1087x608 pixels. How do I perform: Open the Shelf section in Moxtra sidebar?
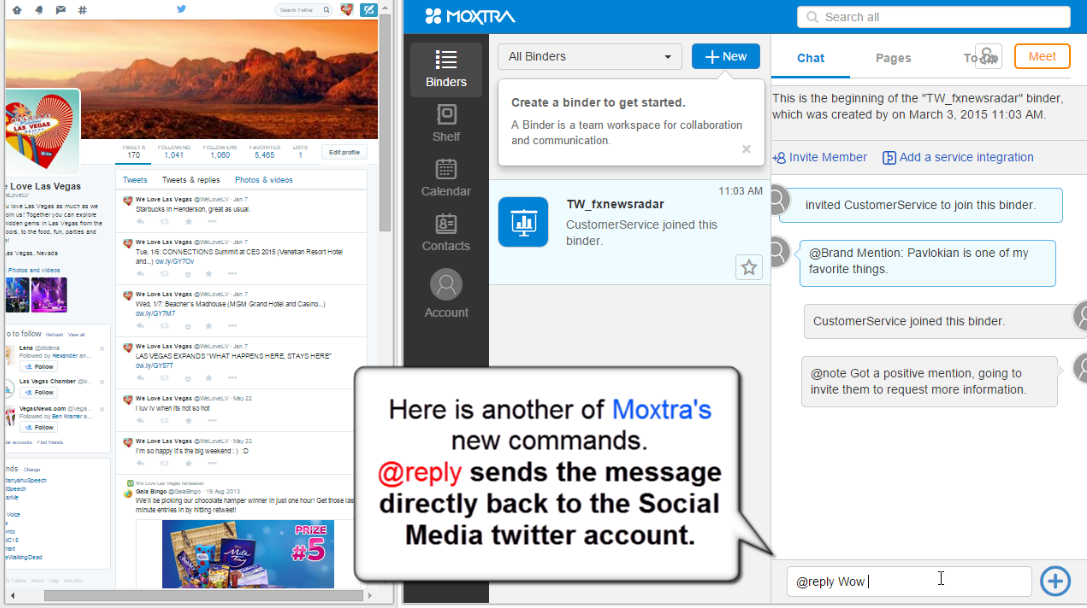(446, 123)
